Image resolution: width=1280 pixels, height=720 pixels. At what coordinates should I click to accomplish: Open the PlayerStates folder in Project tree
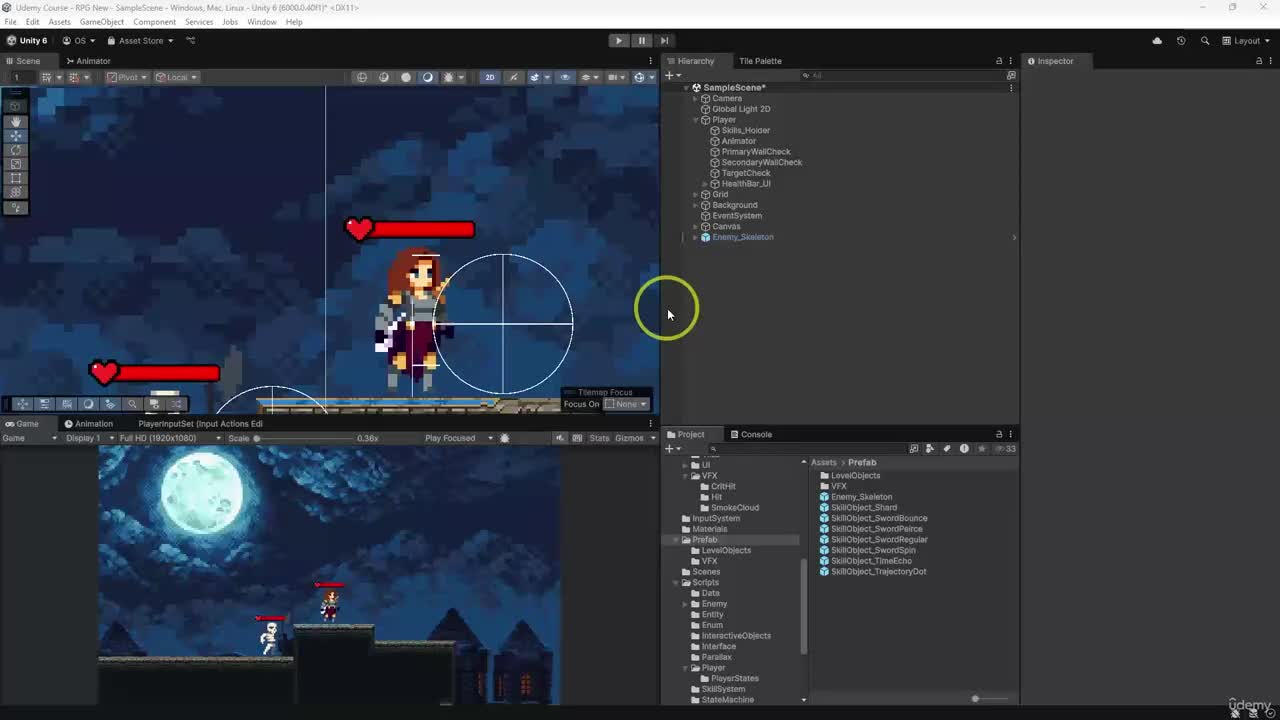734,679
